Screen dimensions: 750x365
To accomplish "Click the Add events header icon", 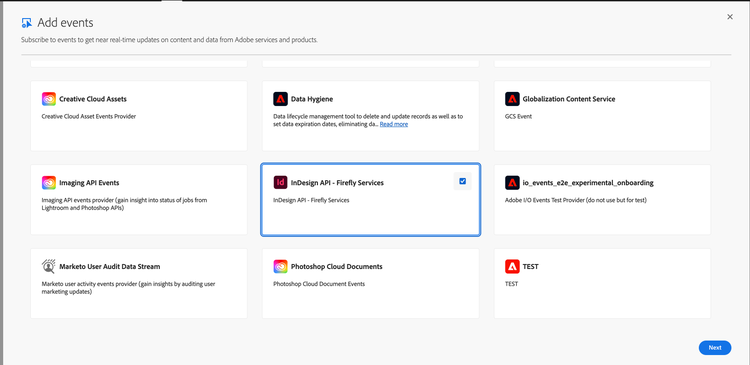I will click(27, 22).
